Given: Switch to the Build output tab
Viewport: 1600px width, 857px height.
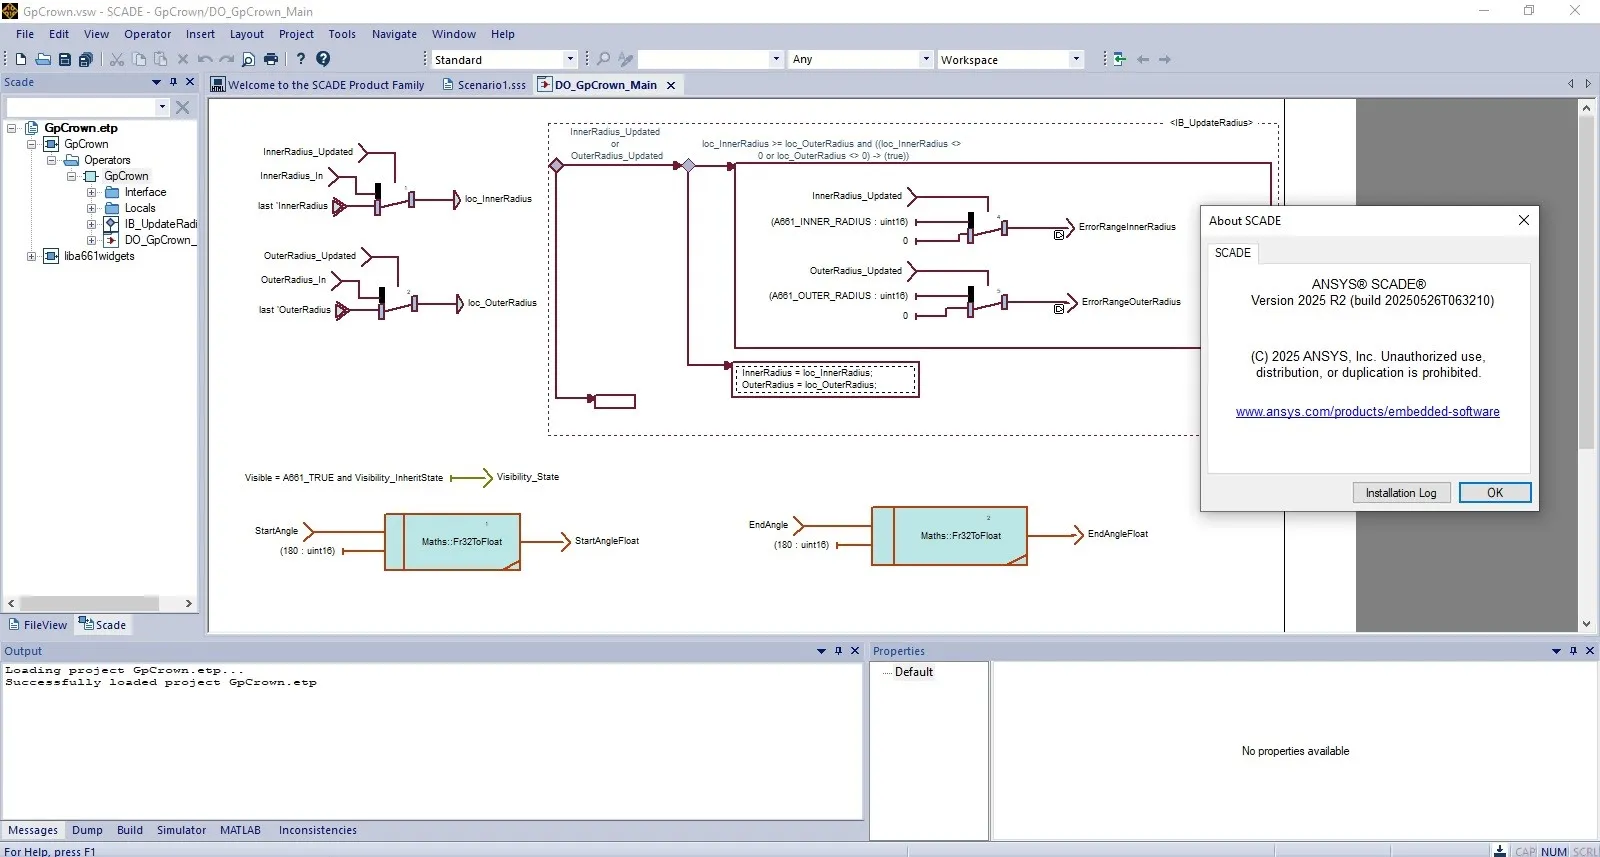Looking at the screenshot, I should (x=130, y=830).
